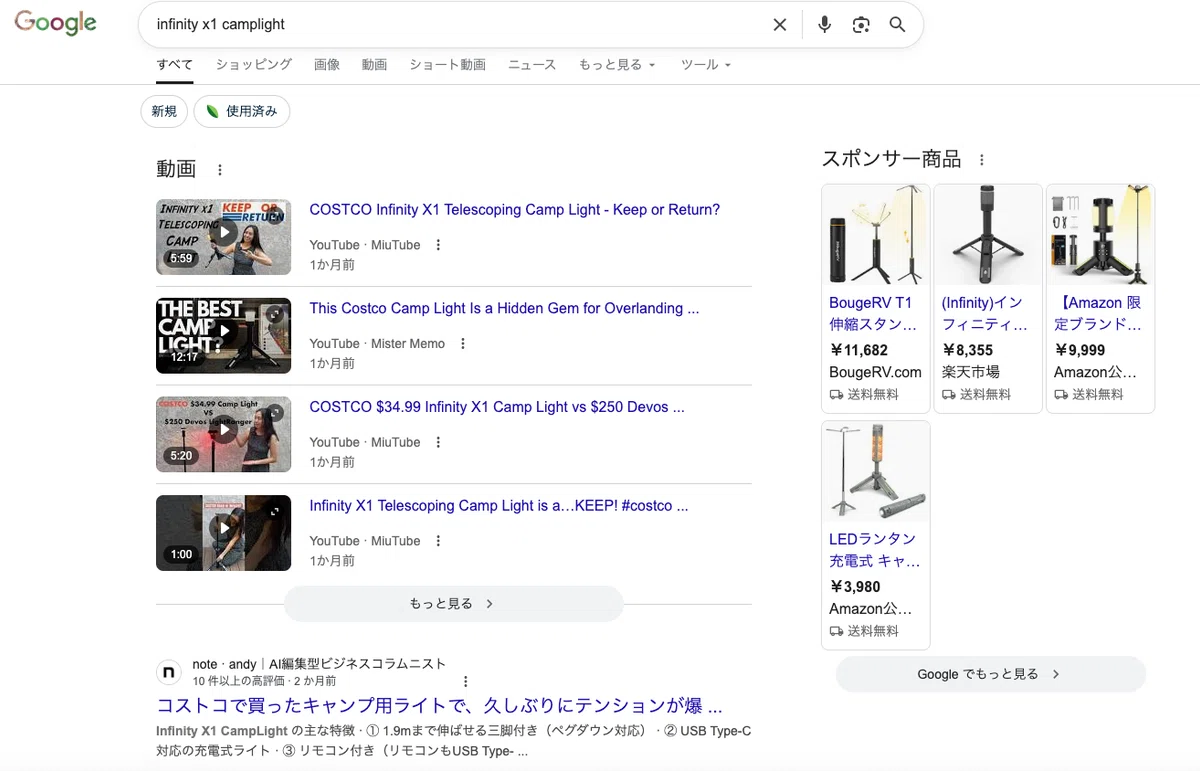Open Infinity X1 Telescoping Camp Light is a…KEEP! link
This screenshot has height=771, width=1200.
(499, 506)
